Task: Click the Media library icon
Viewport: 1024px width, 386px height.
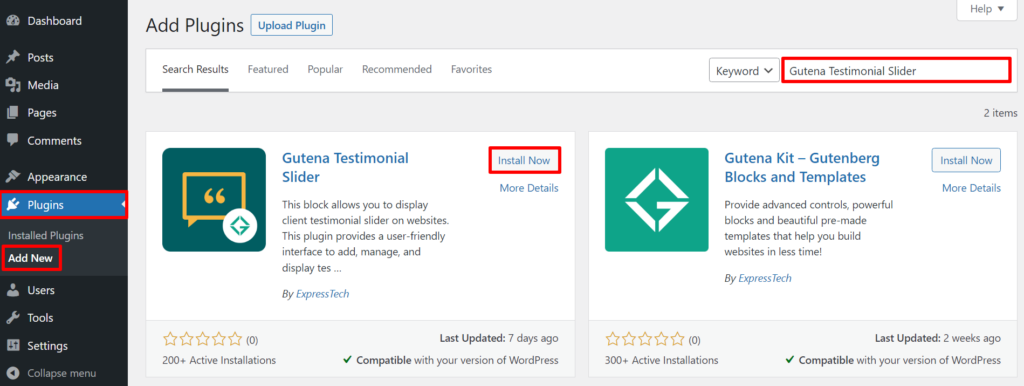Action: coord(12,85)
